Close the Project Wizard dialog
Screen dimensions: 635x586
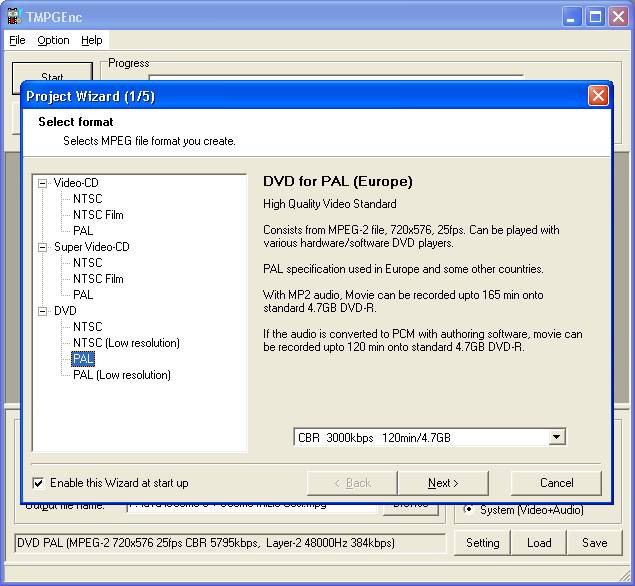pyautogui.click(x=598, y=96)
